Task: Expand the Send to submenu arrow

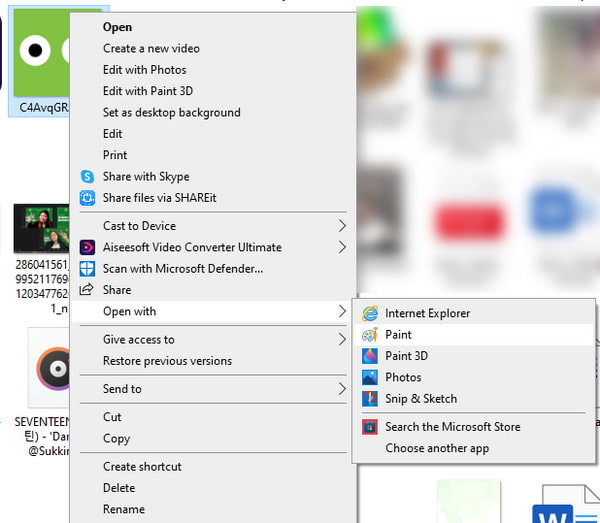Action: click(x=342, y=389)
